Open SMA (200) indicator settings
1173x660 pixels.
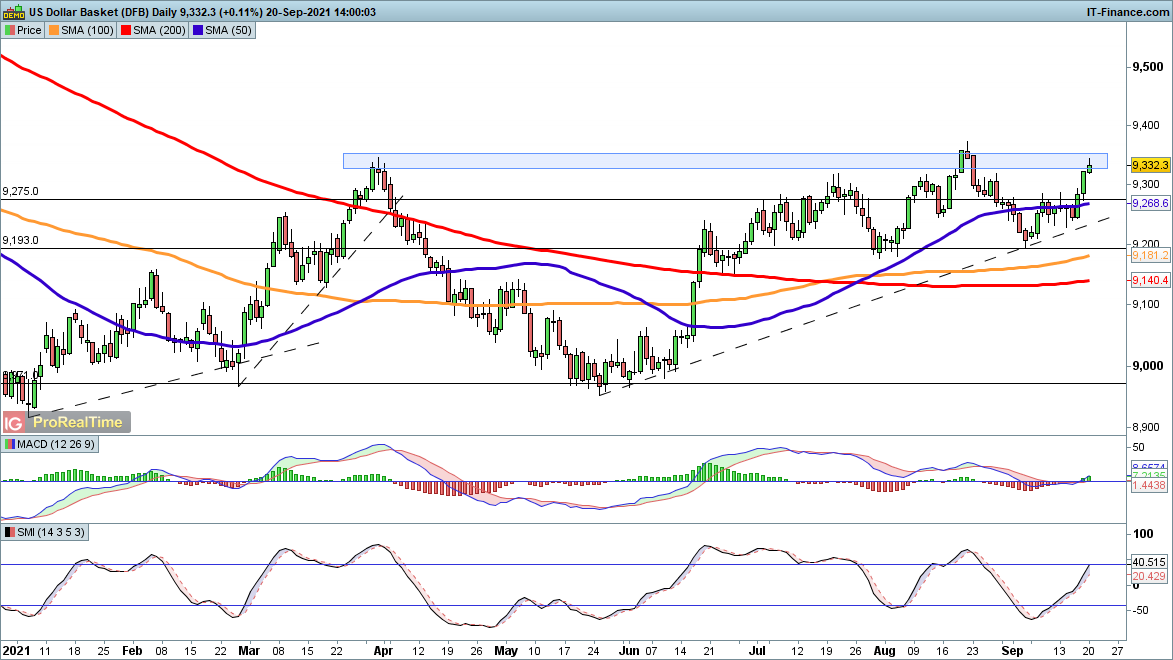click(153, 31)
